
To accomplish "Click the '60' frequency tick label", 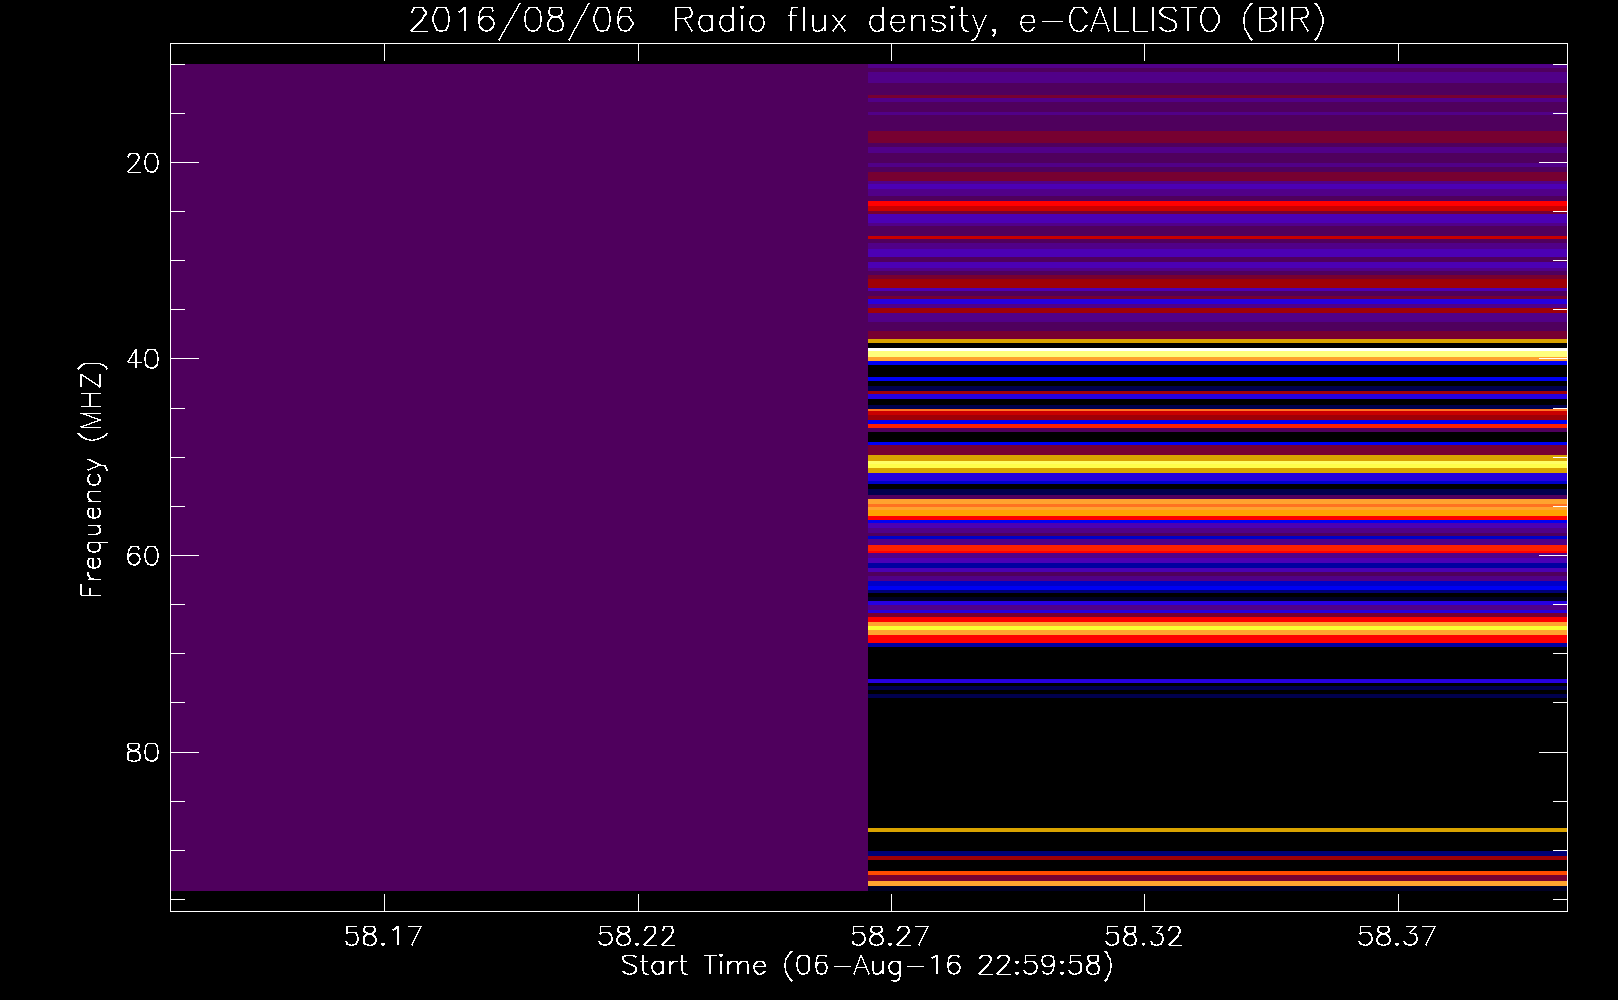I will (143, 556).
